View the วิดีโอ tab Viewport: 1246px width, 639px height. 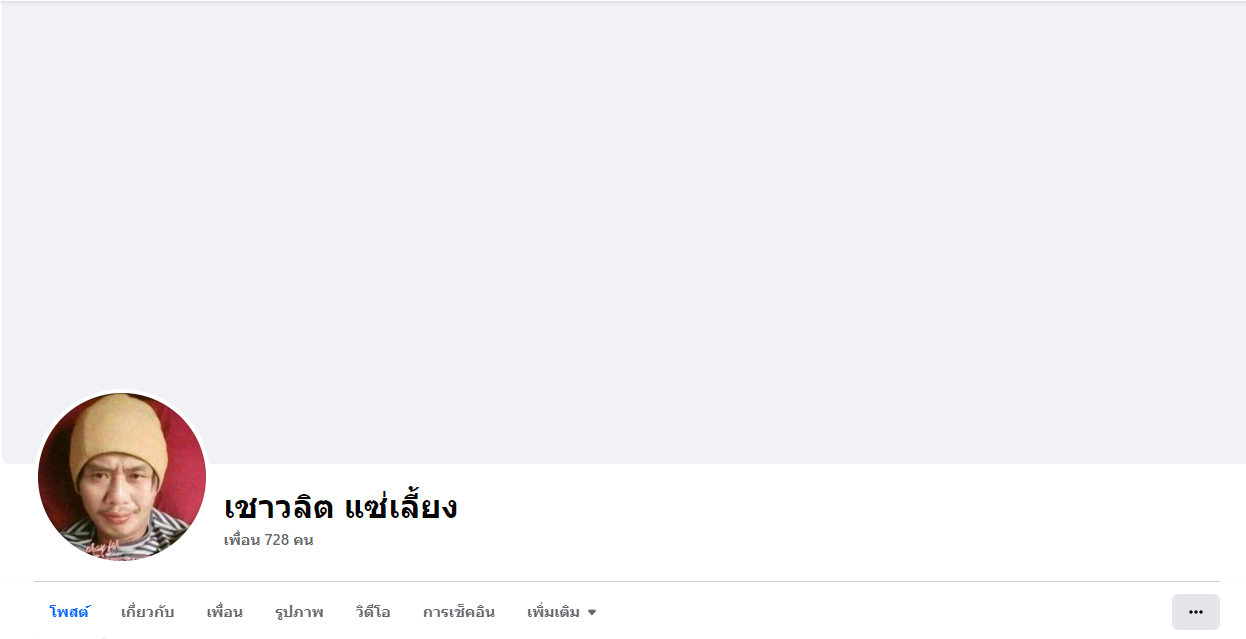click(373, 612)
